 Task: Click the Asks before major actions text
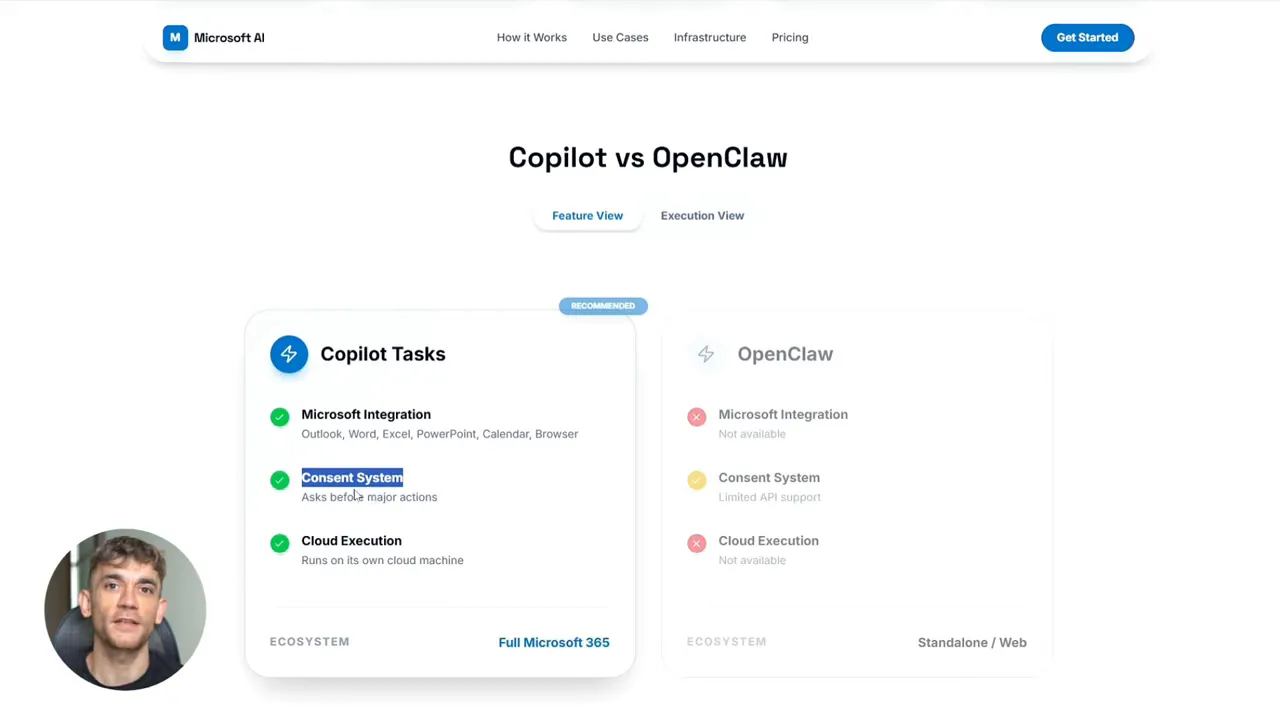coord(369,497)
